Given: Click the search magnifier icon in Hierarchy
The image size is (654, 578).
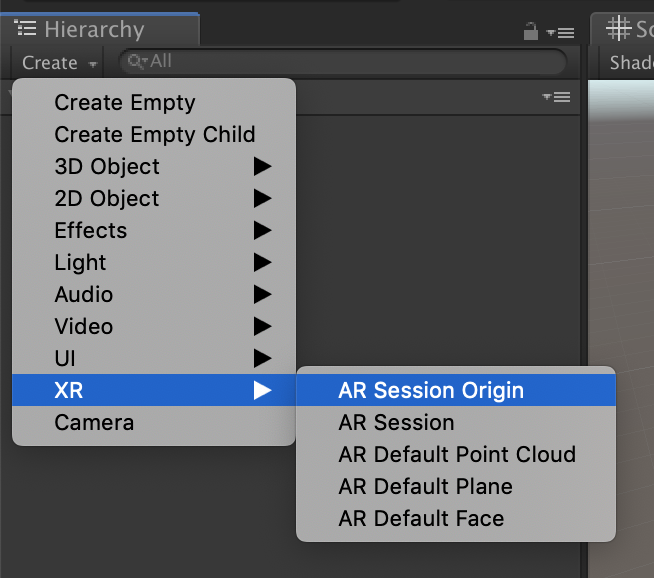Looking at the screenshot, I should [135, 62].
